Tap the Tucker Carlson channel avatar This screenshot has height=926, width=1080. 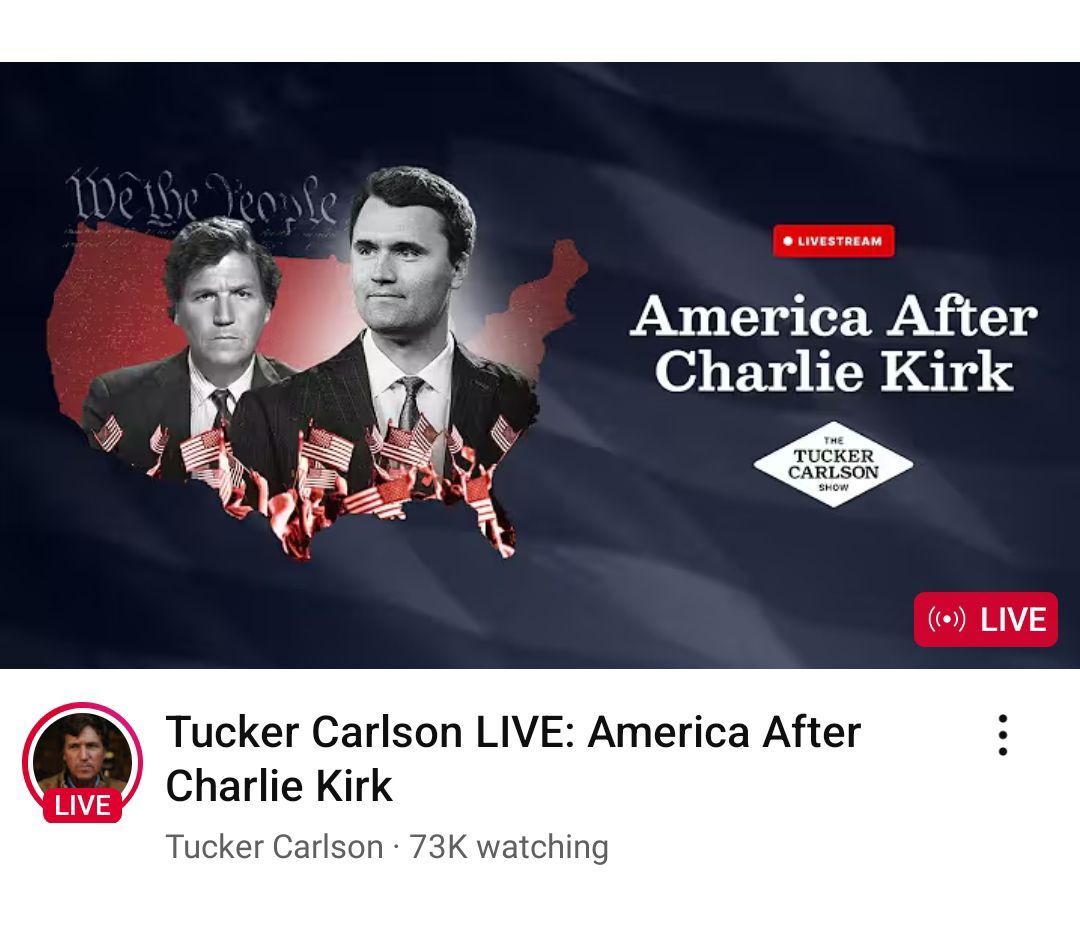(83, 761)
